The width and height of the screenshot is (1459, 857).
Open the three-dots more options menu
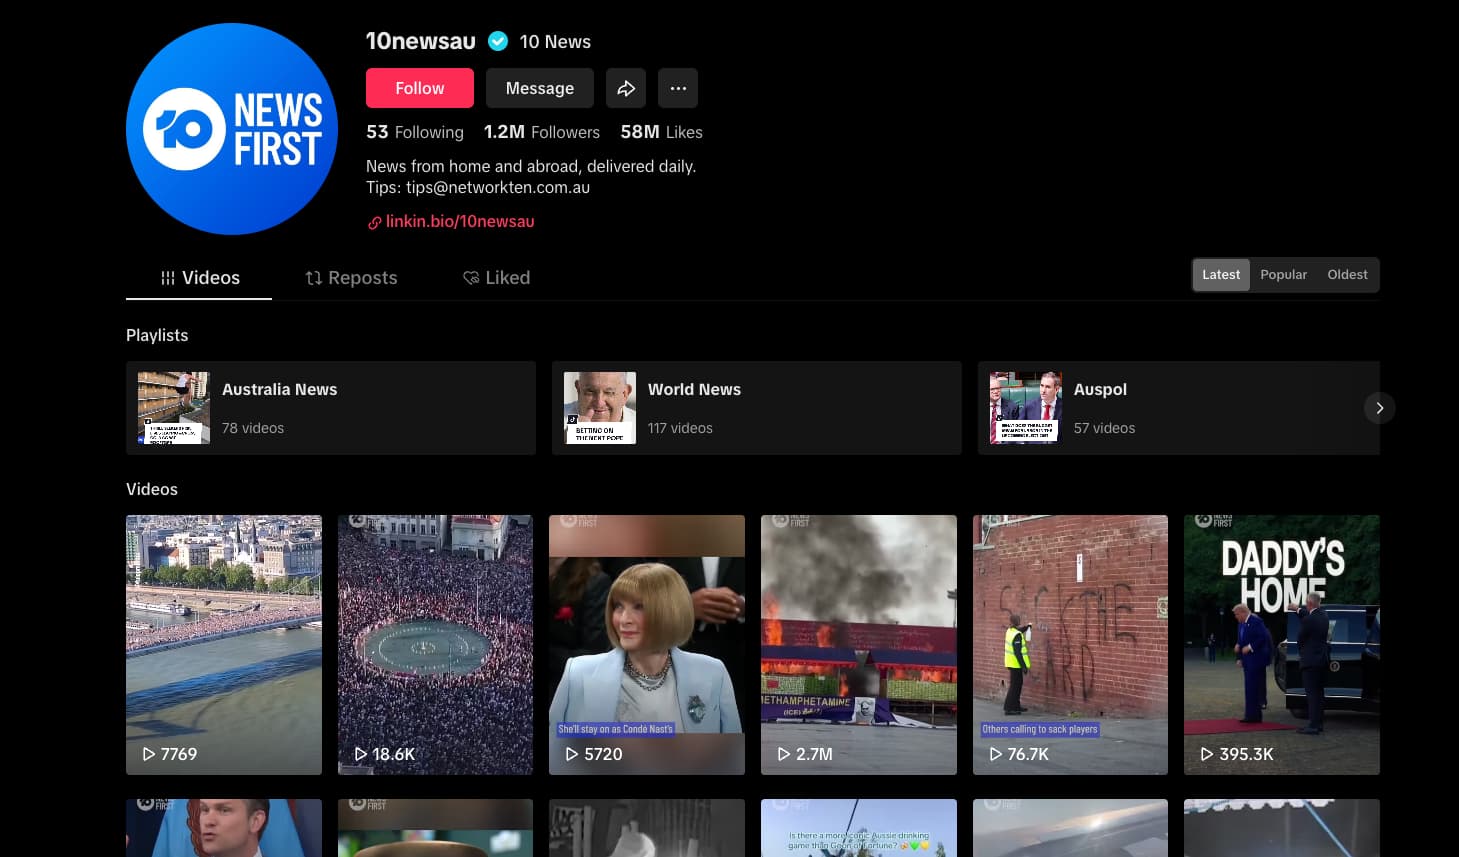click(x=678, y=88)
